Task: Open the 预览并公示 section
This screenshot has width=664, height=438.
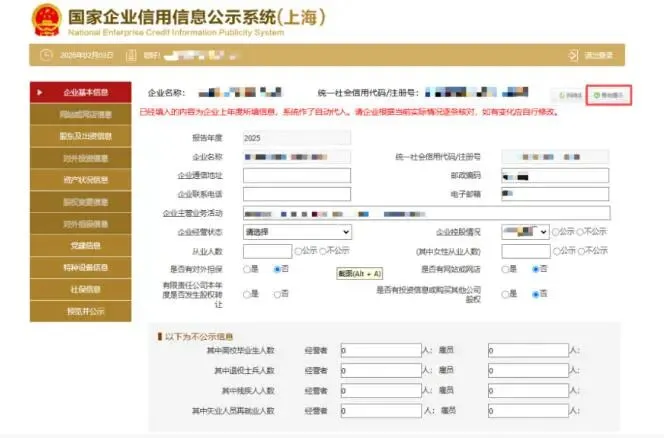Action: 80,311
